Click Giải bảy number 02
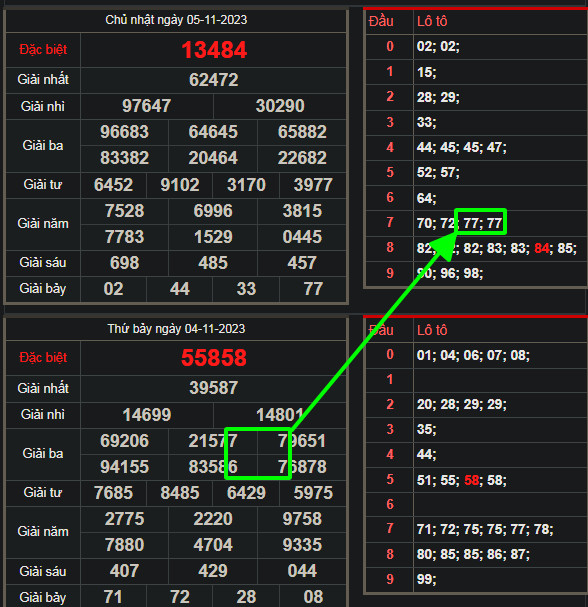Viewport: 588px width, 607px height. click(113, 289)
